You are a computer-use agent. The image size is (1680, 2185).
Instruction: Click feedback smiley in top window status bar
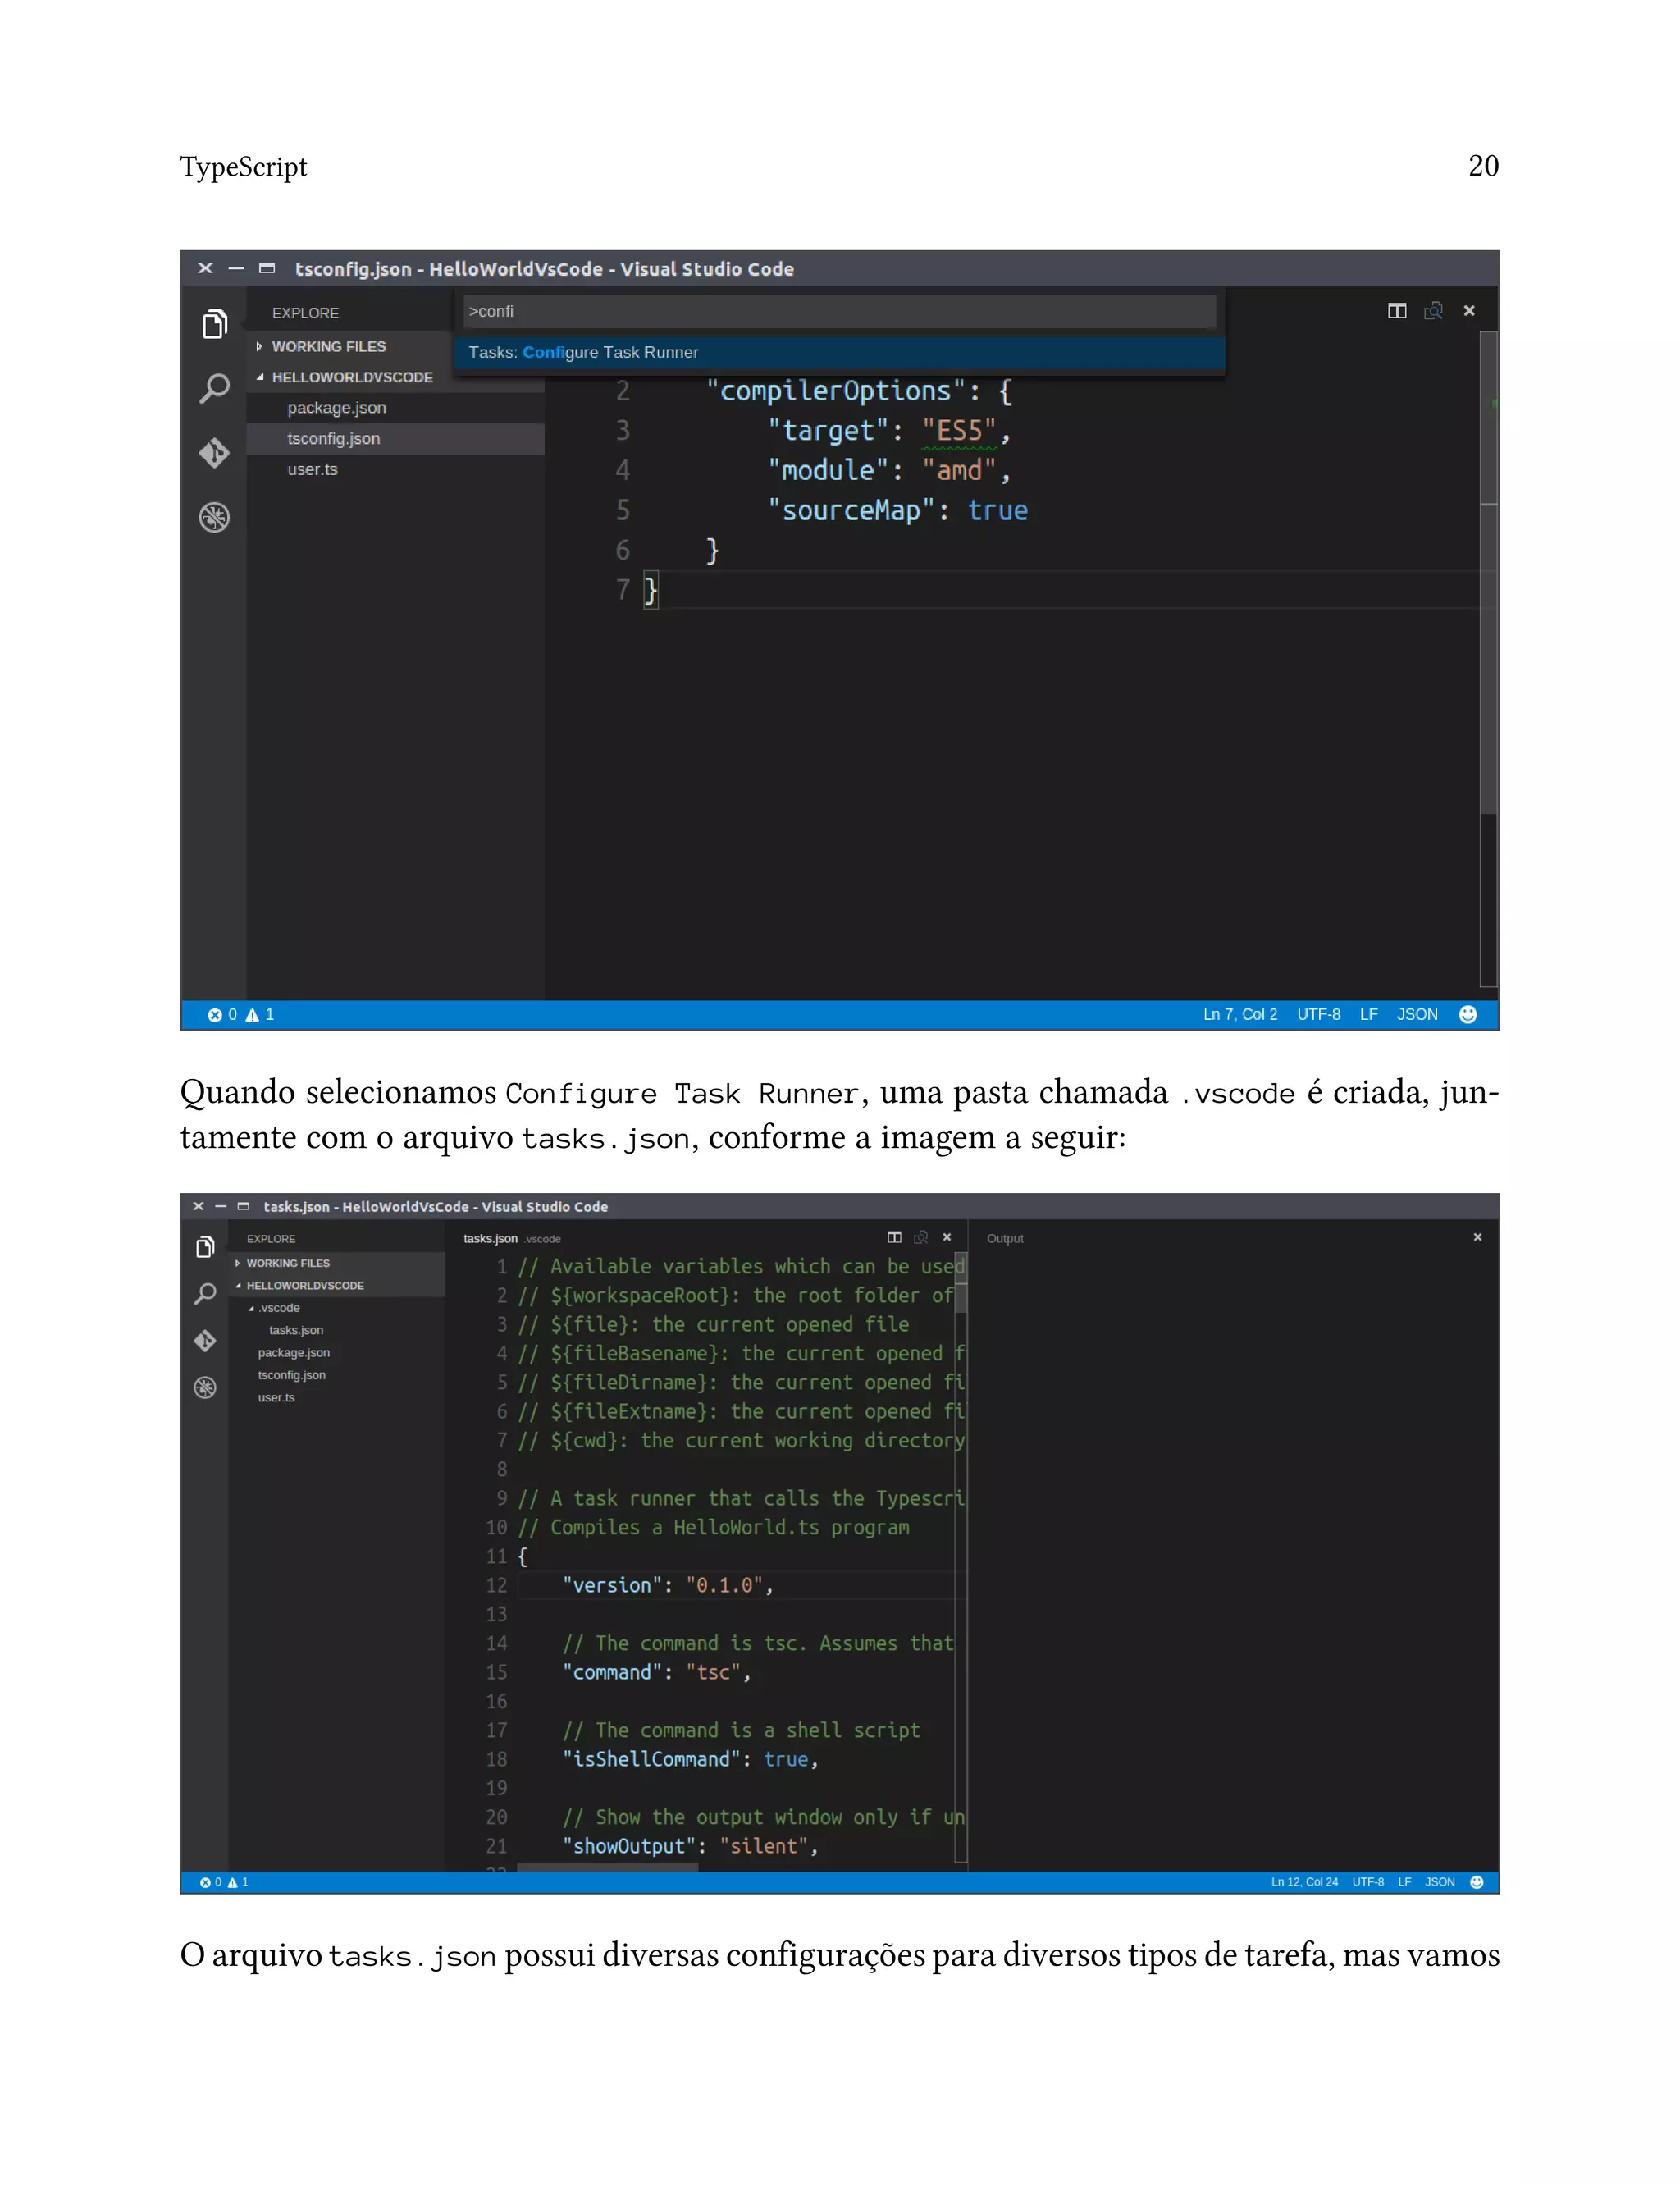pyautogui.click(x=1468, y=1014)
